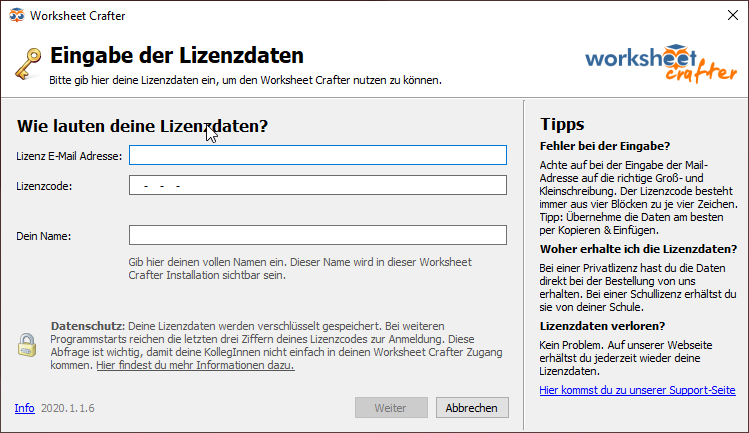
Task: Click the 'Tipps' heading
Action: click(x=562, y=125)
